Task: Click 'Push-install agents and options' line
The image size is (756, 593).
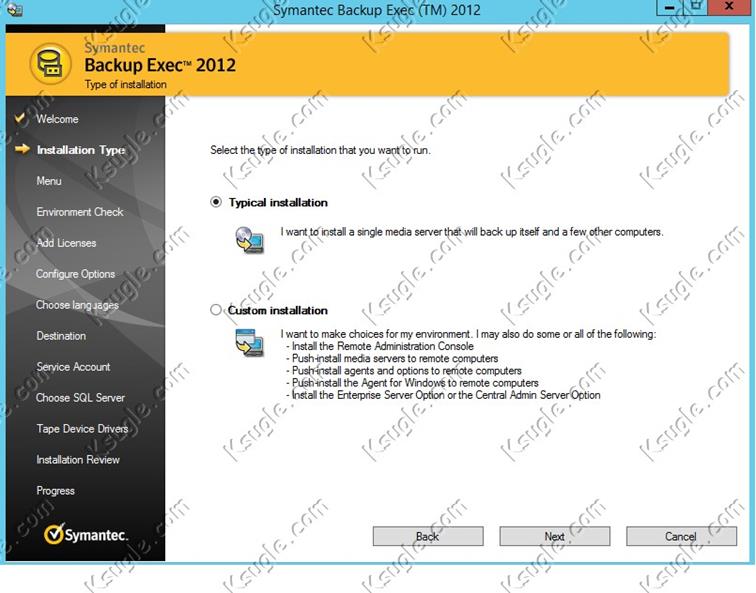Action: [404, 370]
